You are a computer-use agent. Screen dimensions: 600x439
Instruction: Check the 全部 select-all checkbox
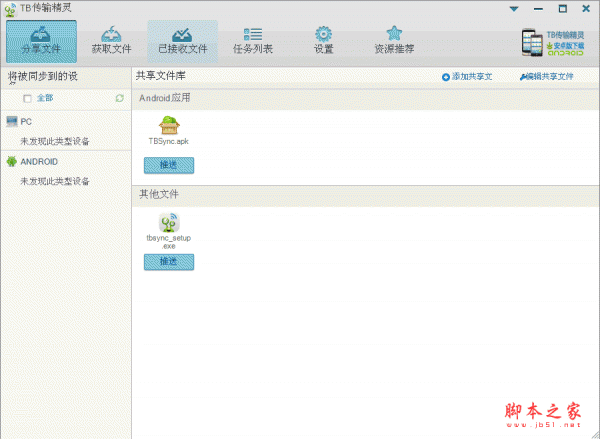(27, 99)
